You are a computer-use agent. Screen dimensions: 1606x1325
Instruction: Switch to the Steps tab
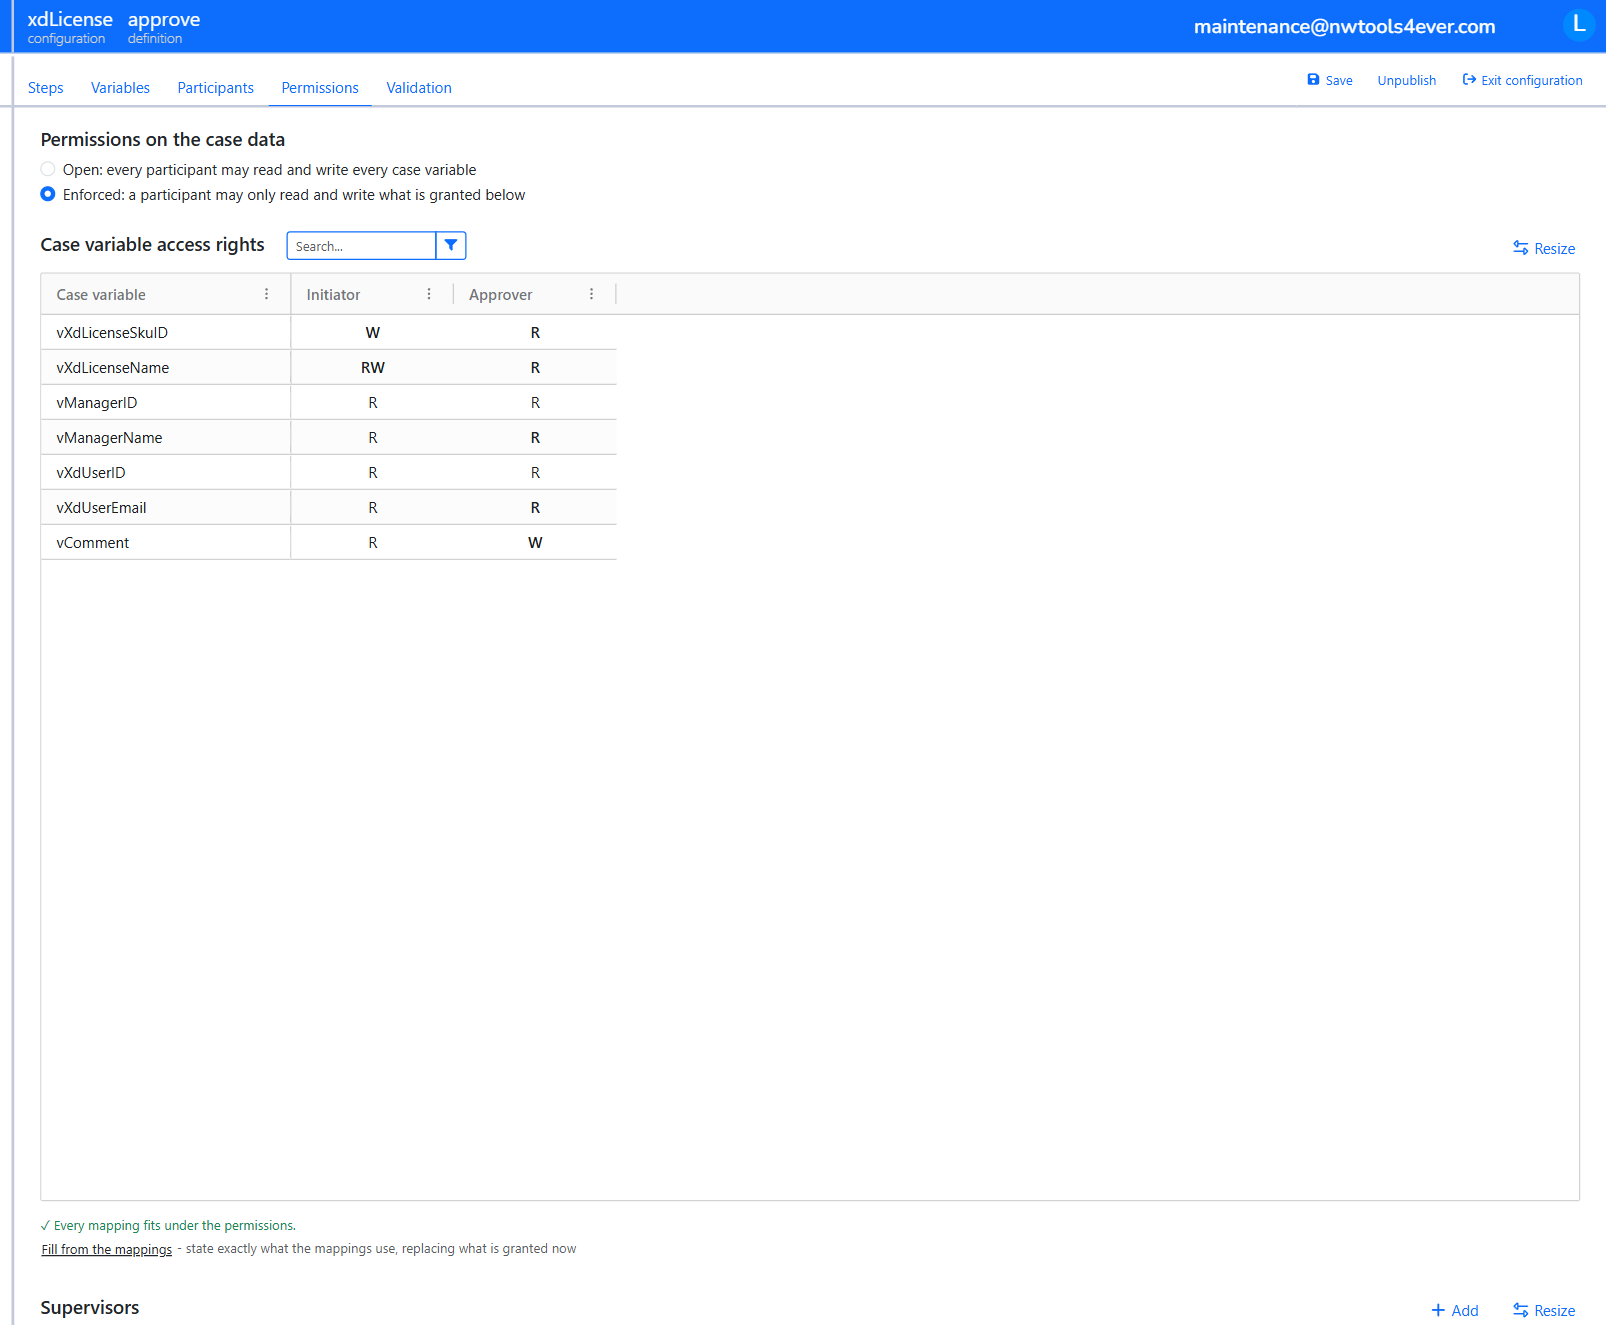point(45,88)
